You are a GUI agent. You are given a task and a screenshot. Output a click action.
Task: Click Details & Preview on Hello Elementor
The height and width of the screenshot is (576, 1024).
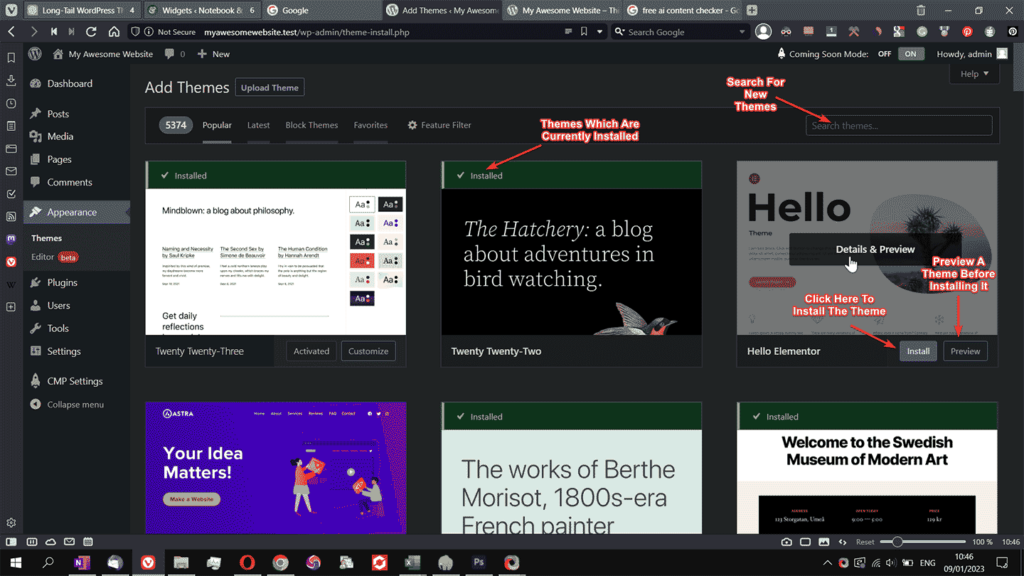(x=874, y=249)
